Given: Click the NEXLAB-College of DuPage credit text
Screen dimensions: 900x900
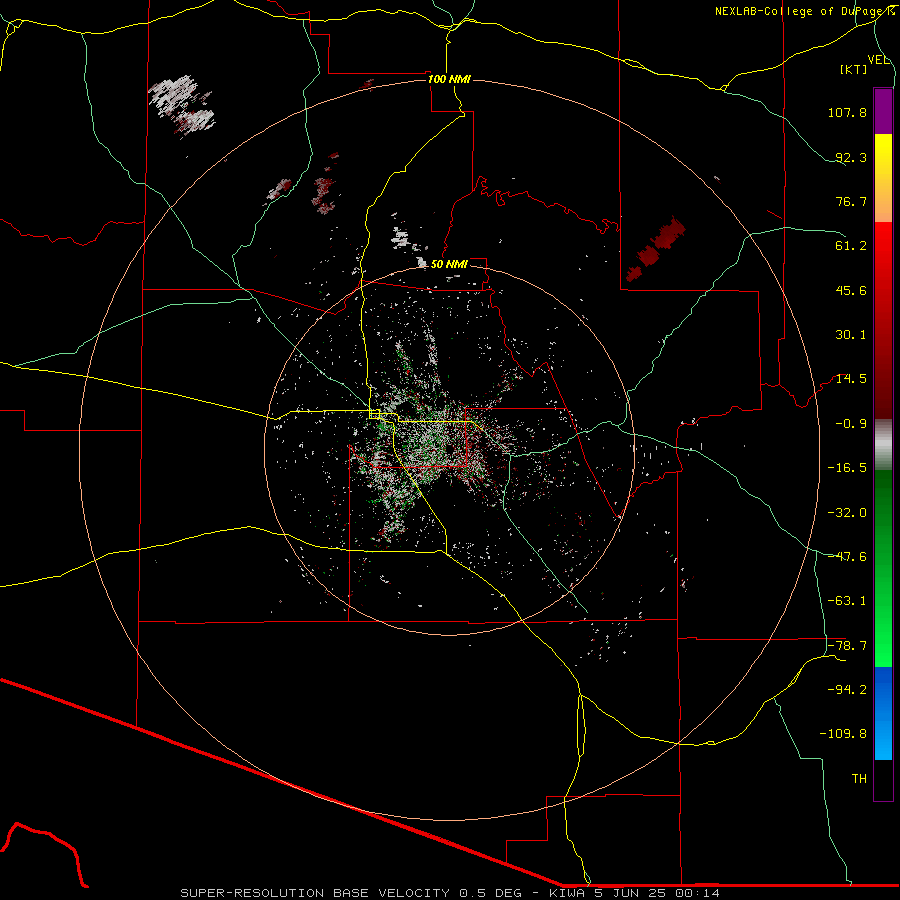Looking at the screenshot, I should pyautogui.click(x=804, y=11).
